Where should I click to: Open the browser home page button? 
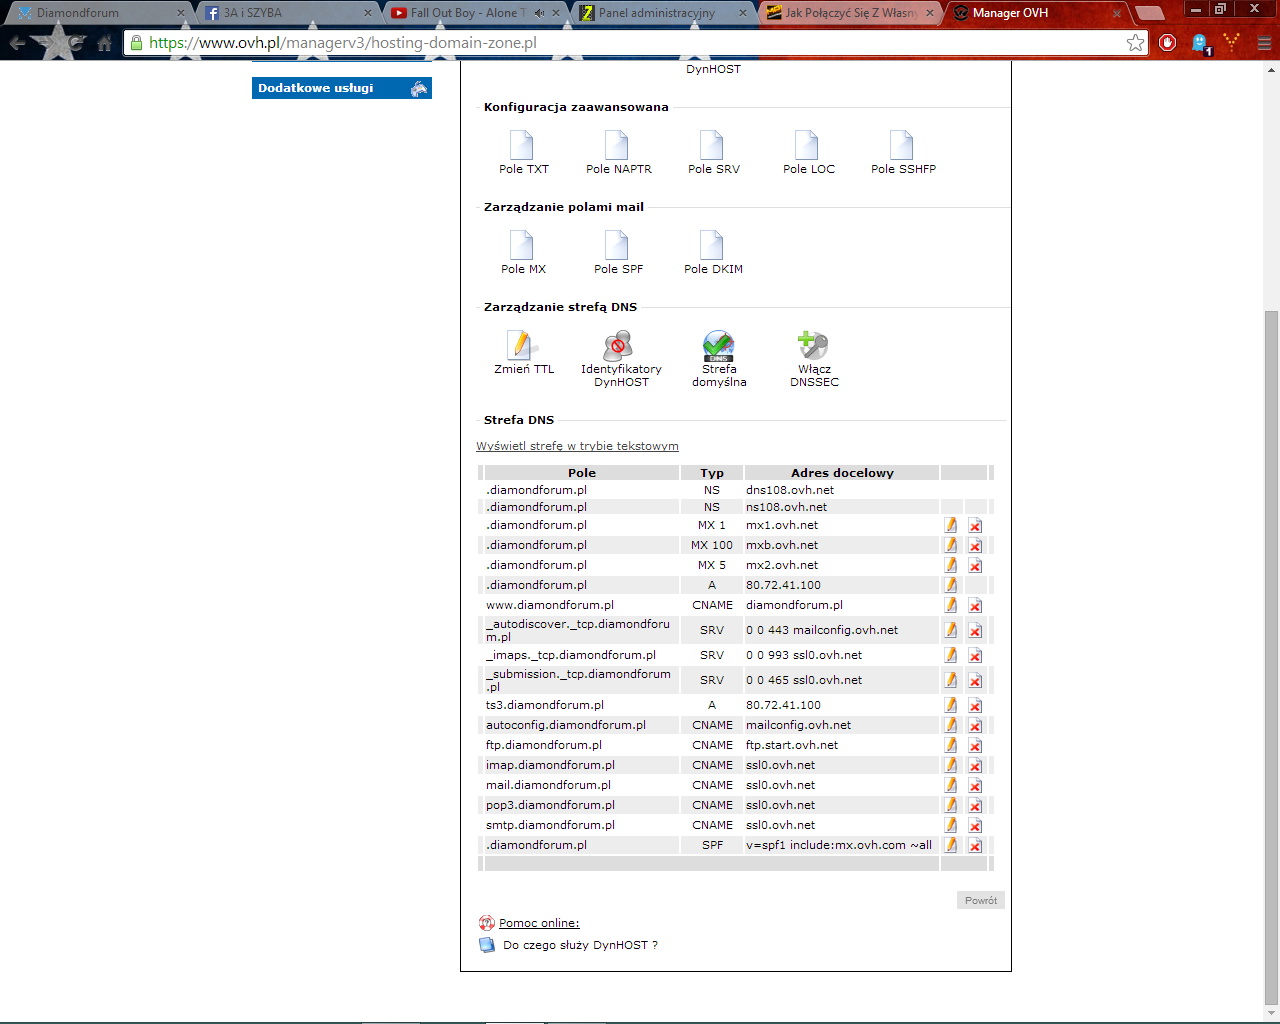(x=104, y=43)
